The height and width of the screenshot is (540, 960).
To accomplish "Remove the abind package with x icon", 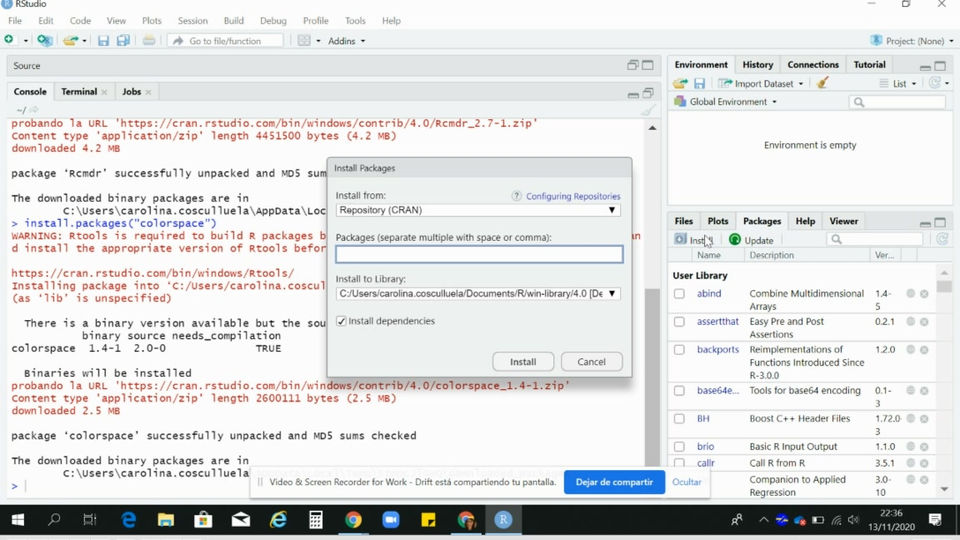I will pos(924,294).
